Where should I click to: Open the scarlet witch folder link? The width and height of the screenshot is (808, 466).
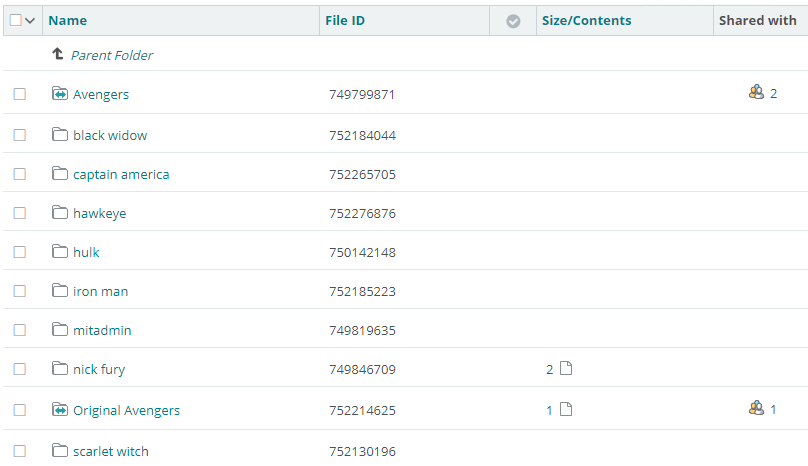pos(111,451)
